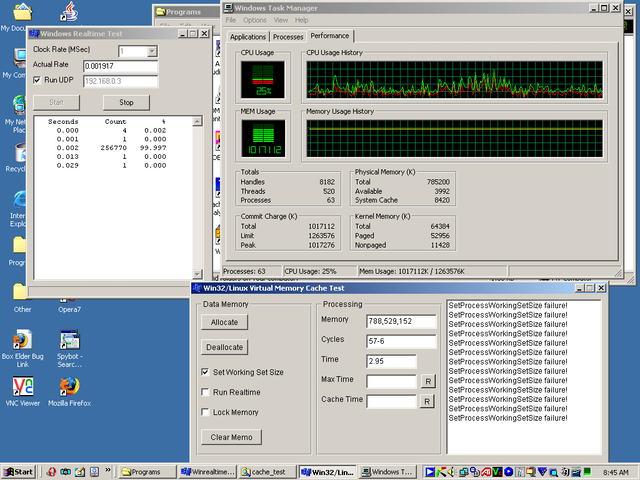The width and height of the screenshot is (640, 480).
Task: Switch to Applications tab
Action: pos(248,37)
